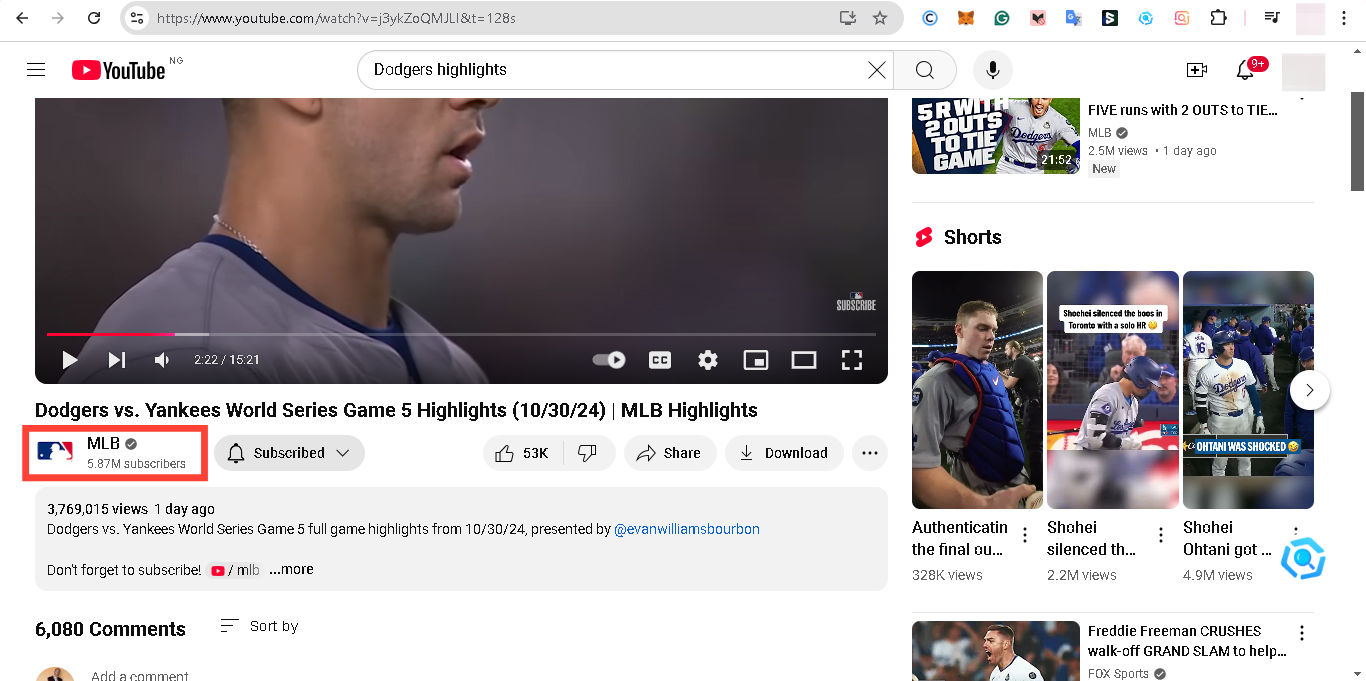Open the 'Authenticatin the final ou...' short thumbnail
The height and width of the screenshot is (681, 1366).
pyautogui.click(x=977, y=390)
